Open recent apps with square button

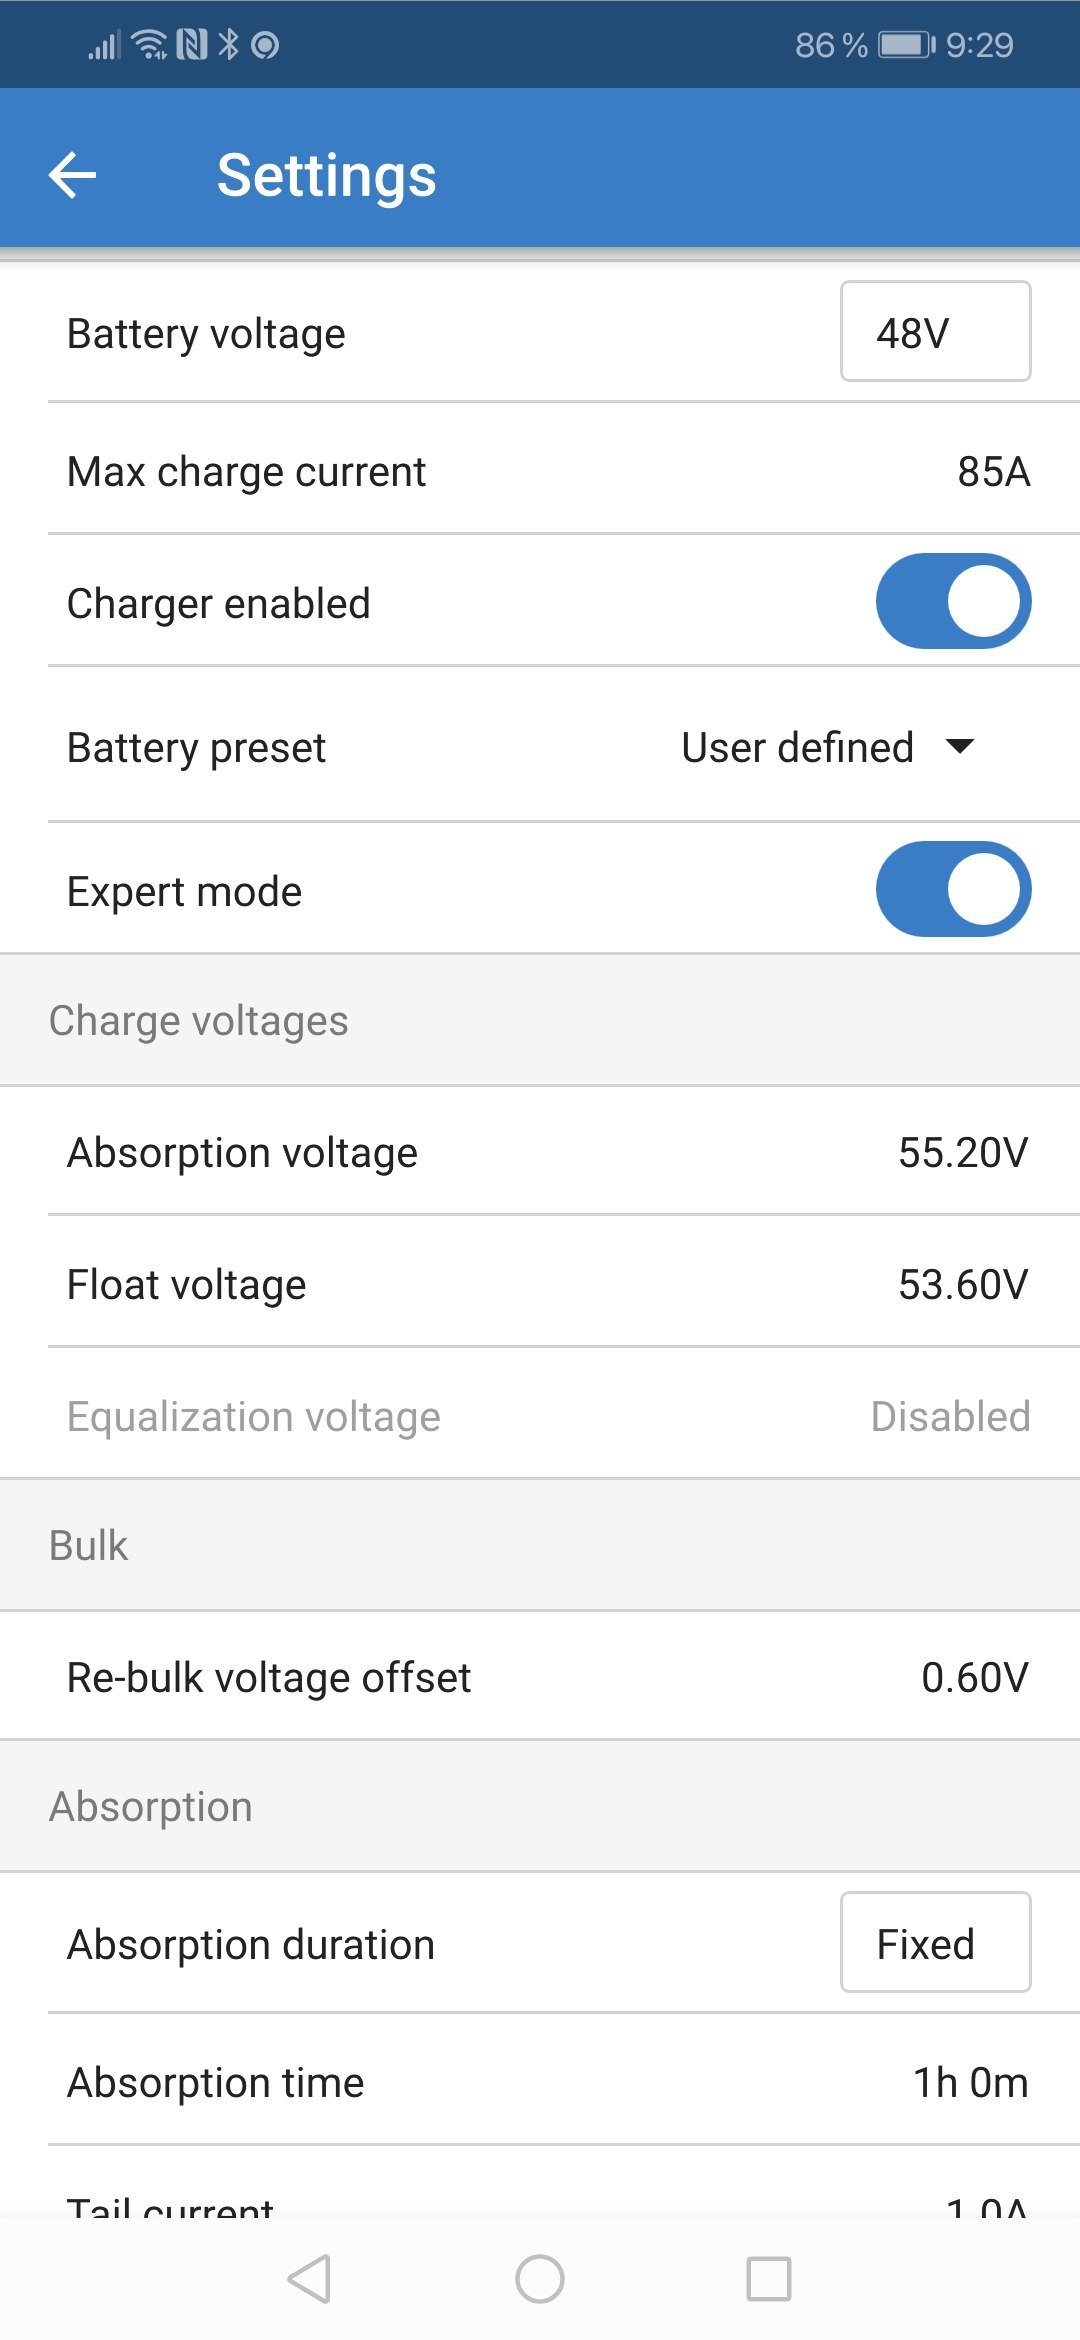pyautogui.click(x=768, y=2279)
